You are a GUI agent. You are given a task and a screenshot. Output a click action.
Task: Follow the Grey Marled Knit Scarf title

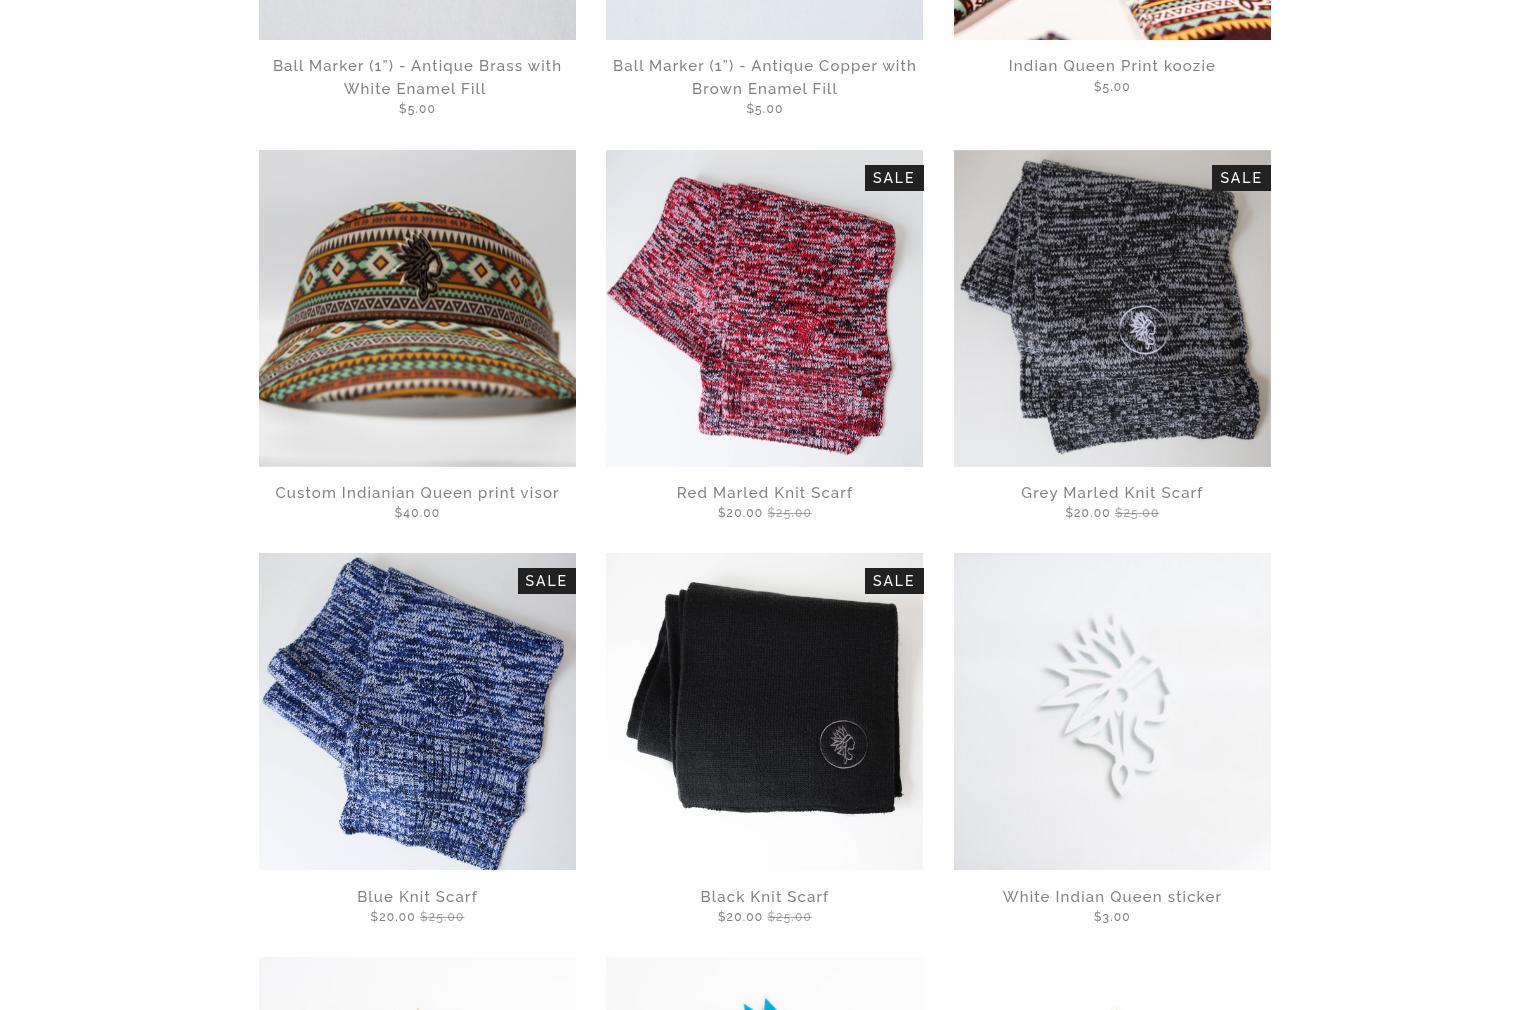(x=1112, y=493)
